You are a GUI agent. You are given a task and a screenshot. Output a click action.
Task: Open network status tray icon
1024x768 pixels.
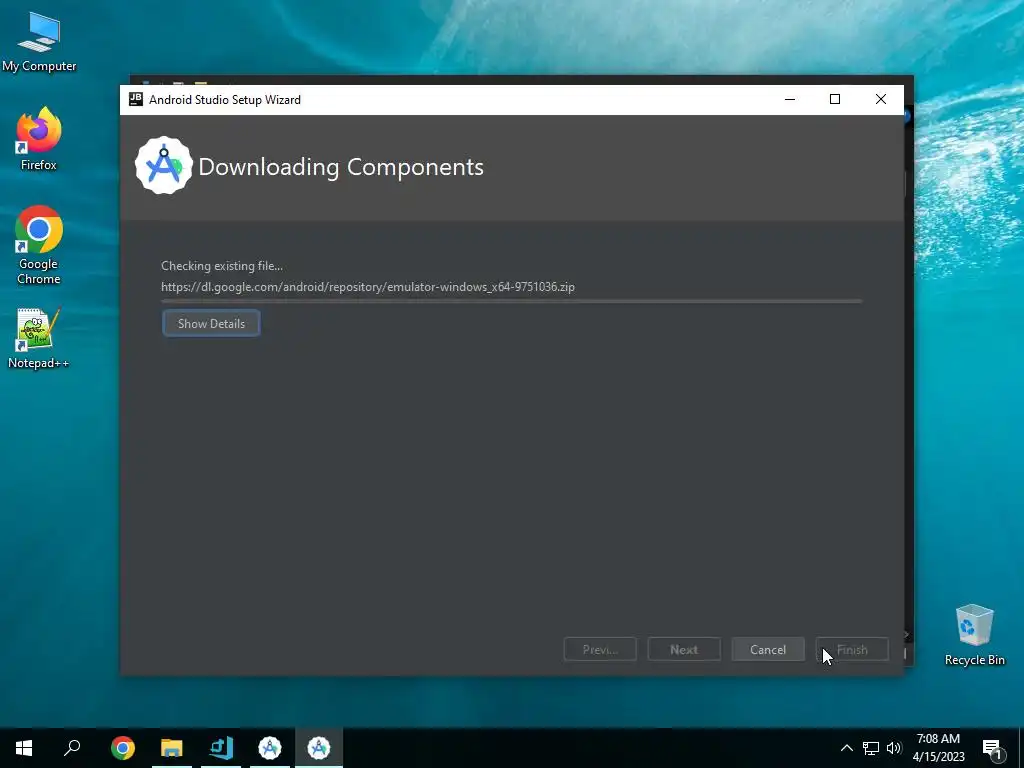[x=871, y=748]
